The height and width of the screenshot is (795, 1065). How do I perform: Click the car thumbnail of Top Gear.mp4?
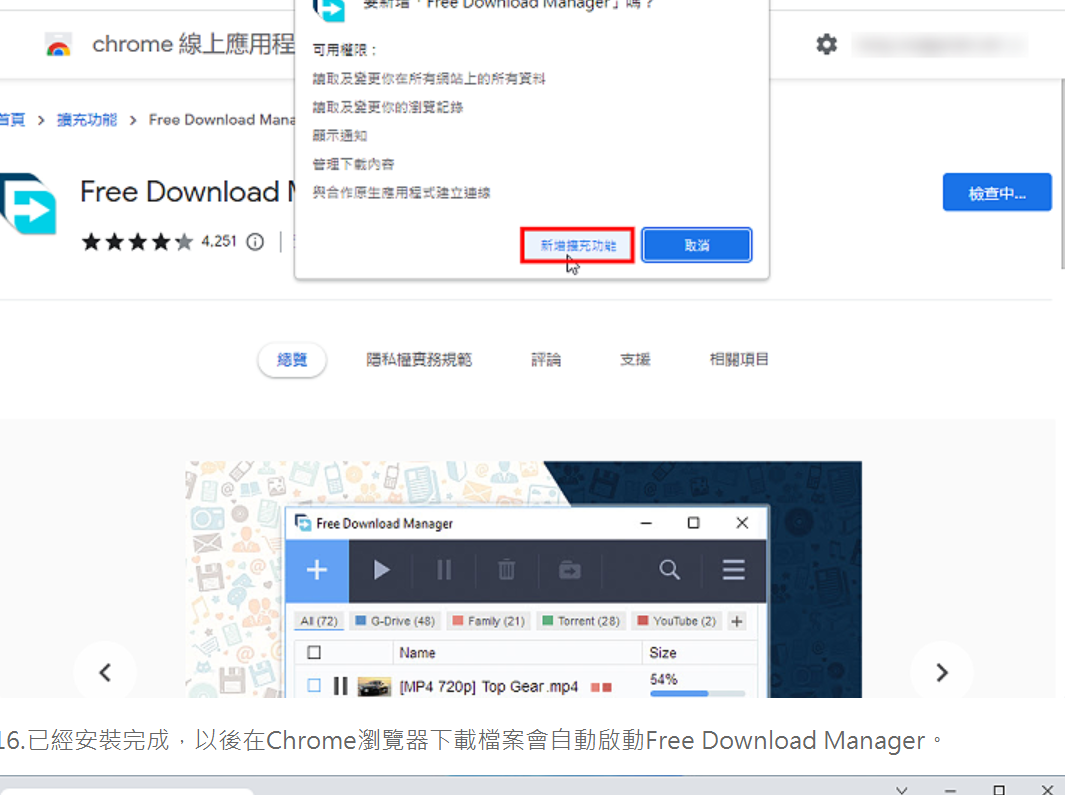pos(374,687)
